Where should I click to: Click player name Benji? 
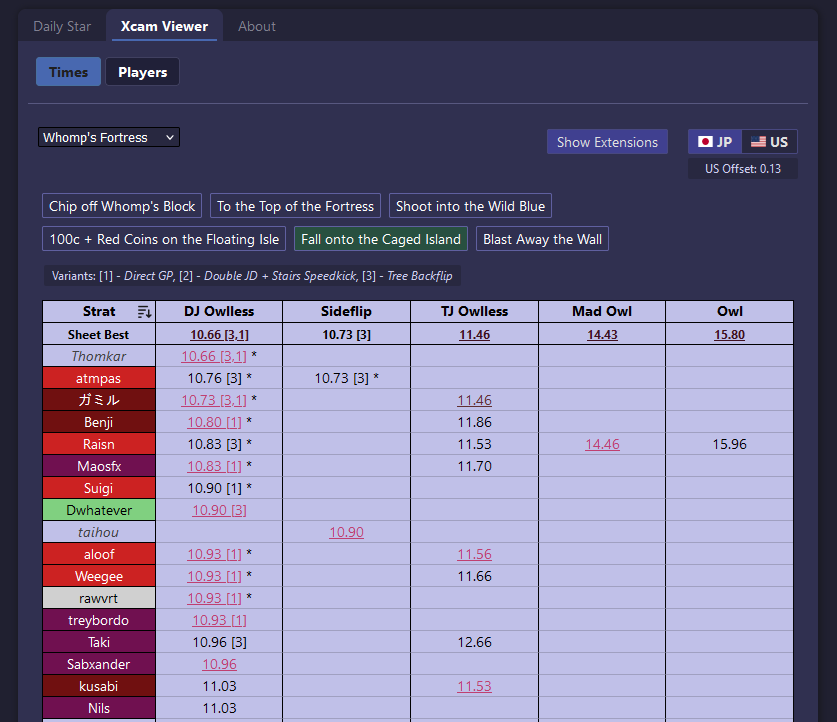tap(99, 422)
